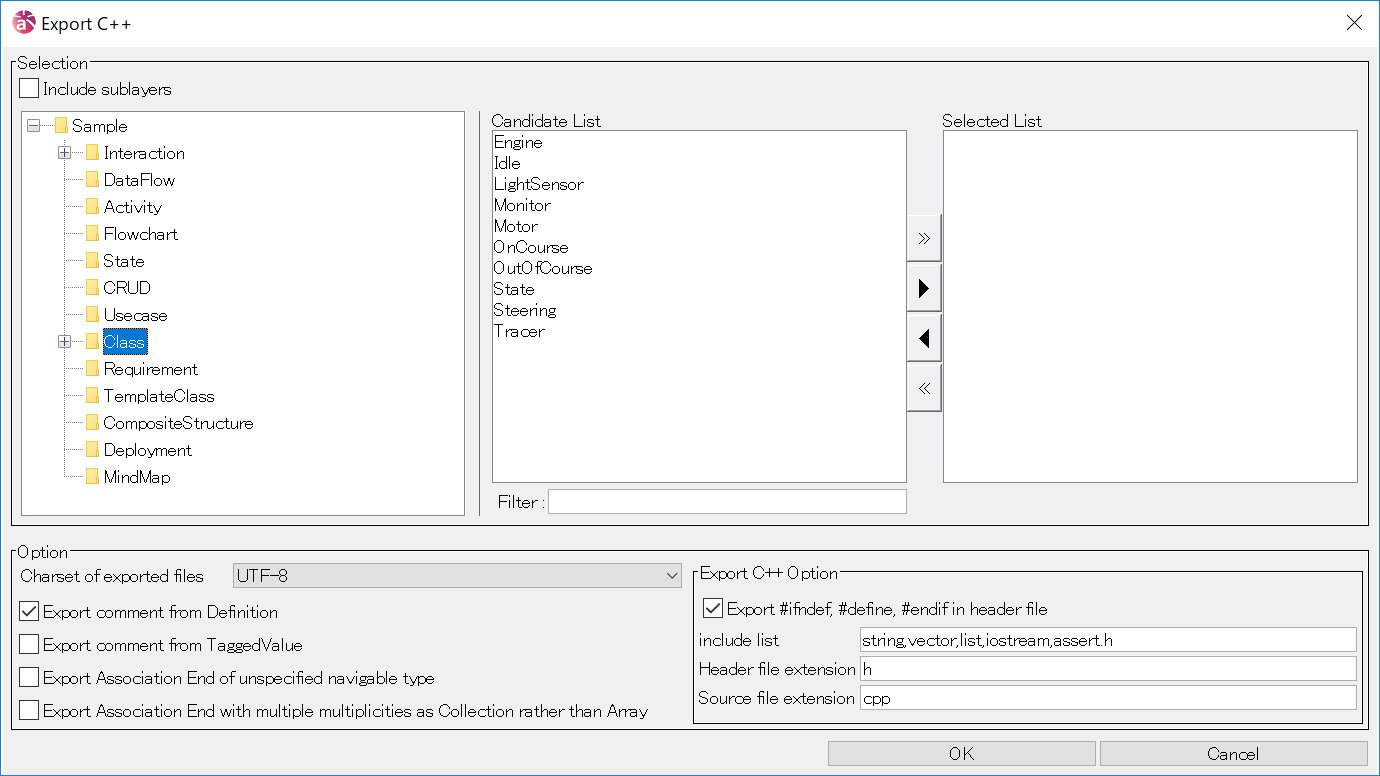1380x776 pixels.
Task: Check Export comment from TaggedValue
Action: (x=29, y=645)
